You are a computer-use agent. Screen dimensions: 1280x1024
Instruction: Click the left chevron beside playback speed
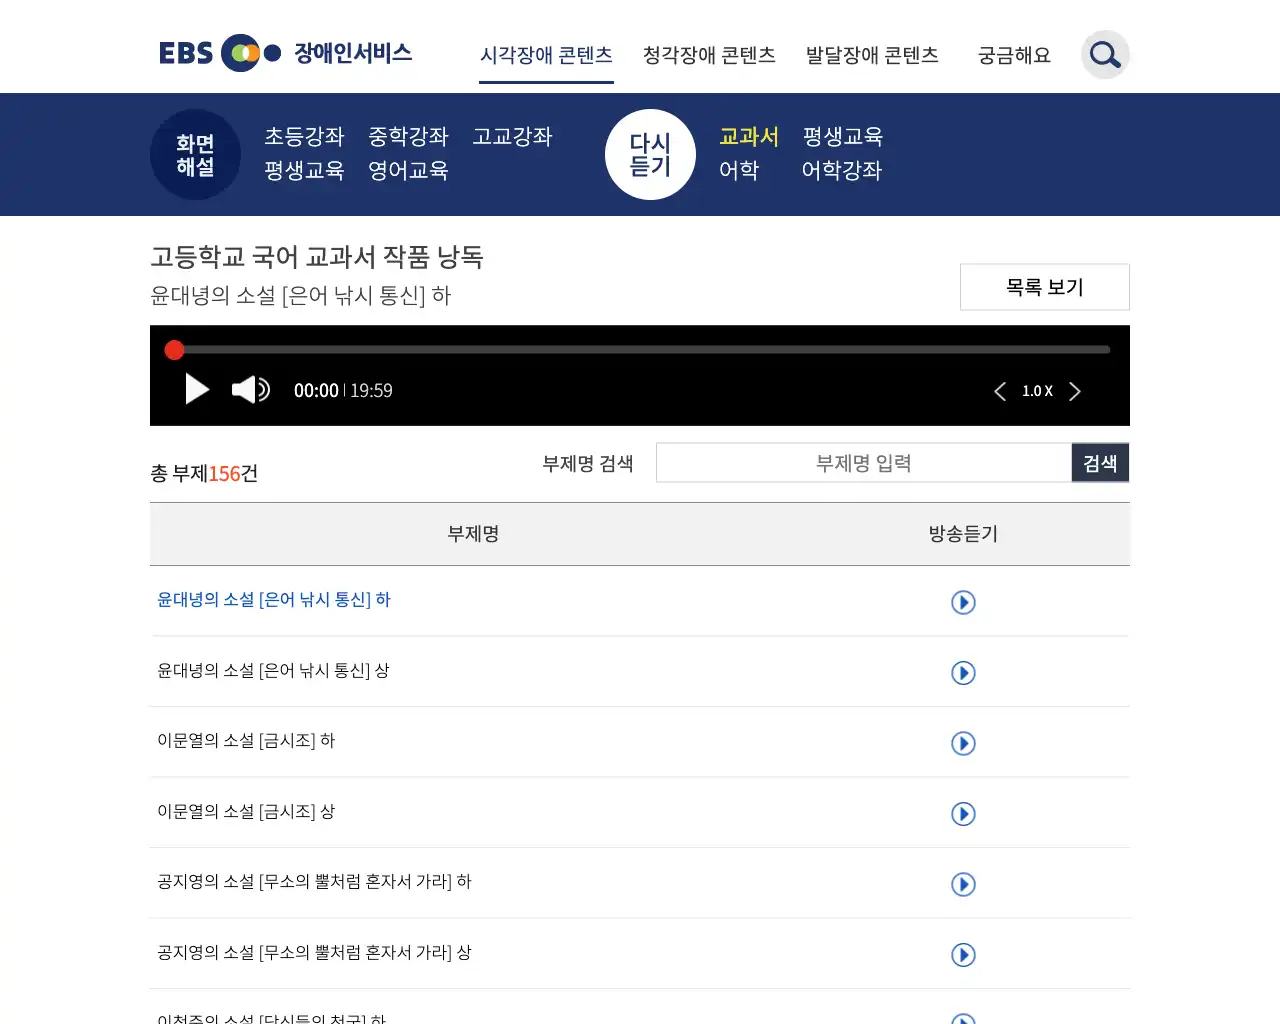click(x=999, y=391)
